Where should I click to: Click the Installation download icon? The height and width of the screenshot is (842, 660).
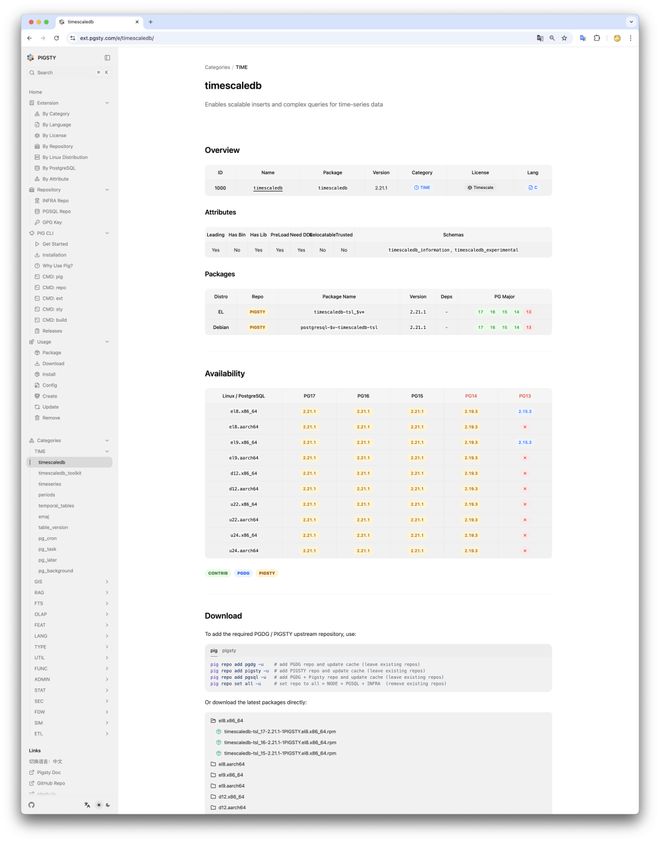37,255
